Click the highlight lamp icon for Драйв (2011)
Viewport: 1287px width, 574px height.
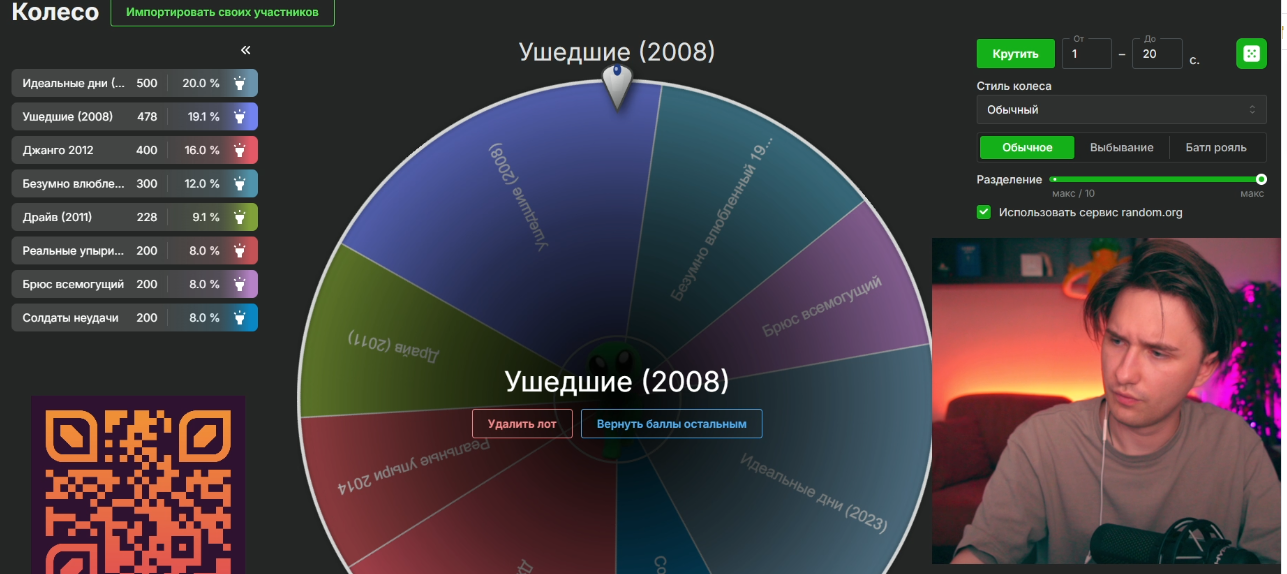[239, 217]
